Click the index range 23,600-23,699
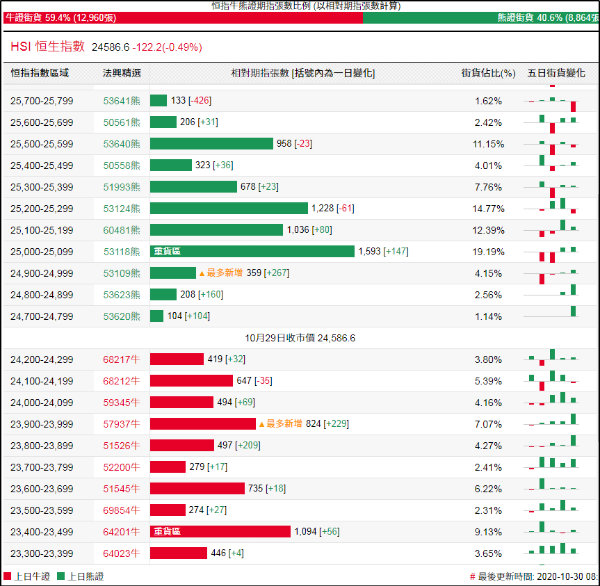The height and width of the screenshot is (586, 600). click(x=42, y=489)
